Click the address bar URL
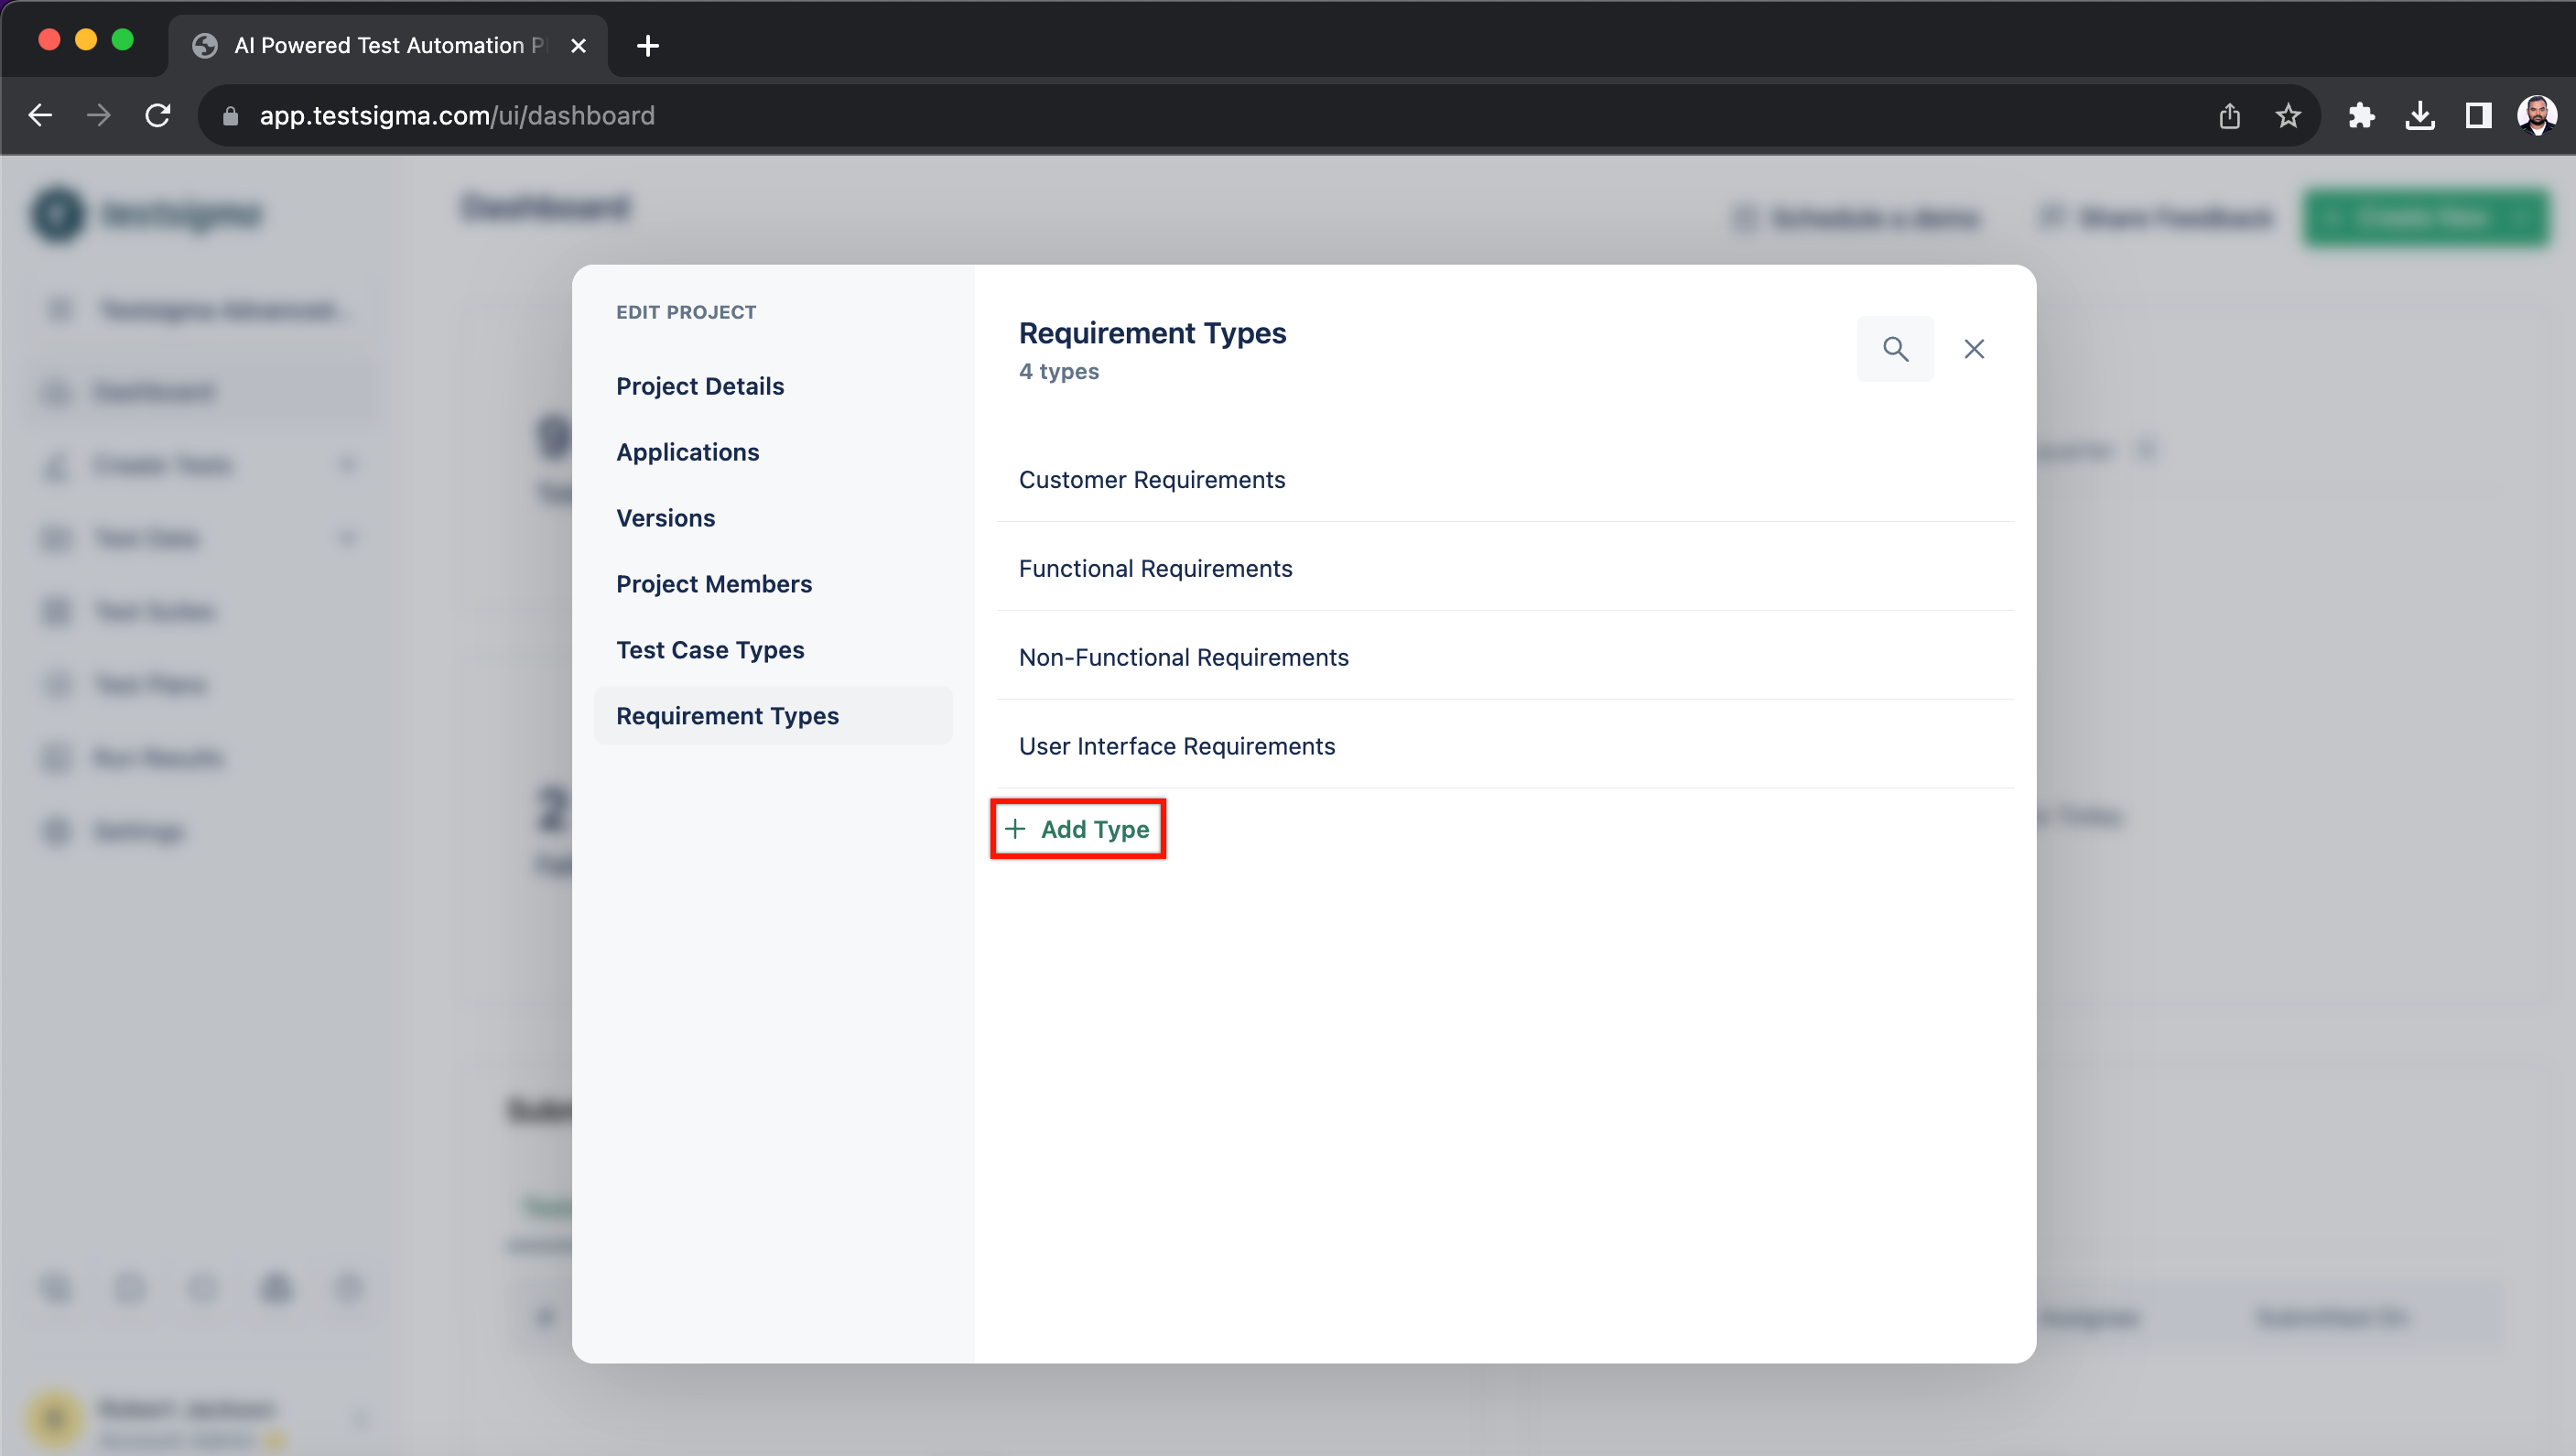This screenshot has width=2576, height=1456. tap(457, 116)
